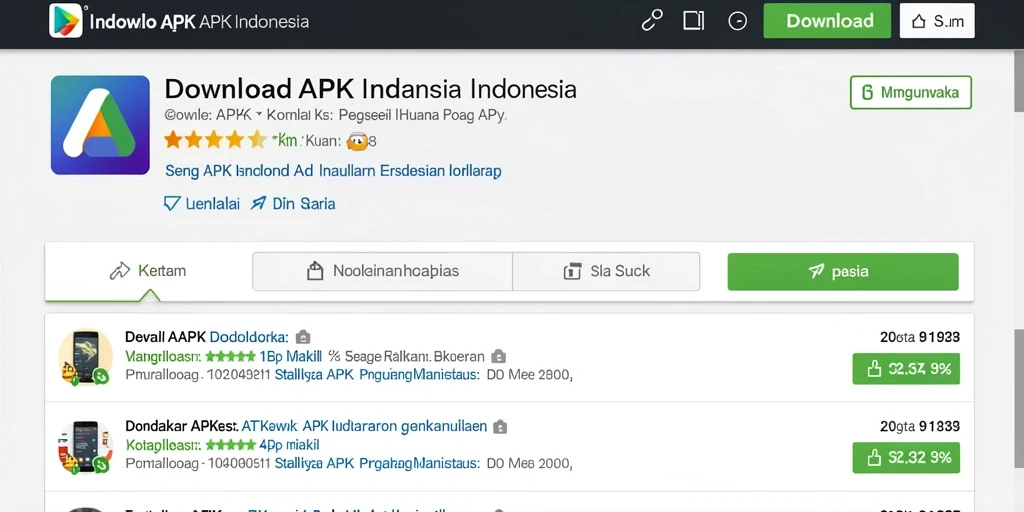Click the five-star rating row
The image size is (1024, 512).
click(215, 140)
